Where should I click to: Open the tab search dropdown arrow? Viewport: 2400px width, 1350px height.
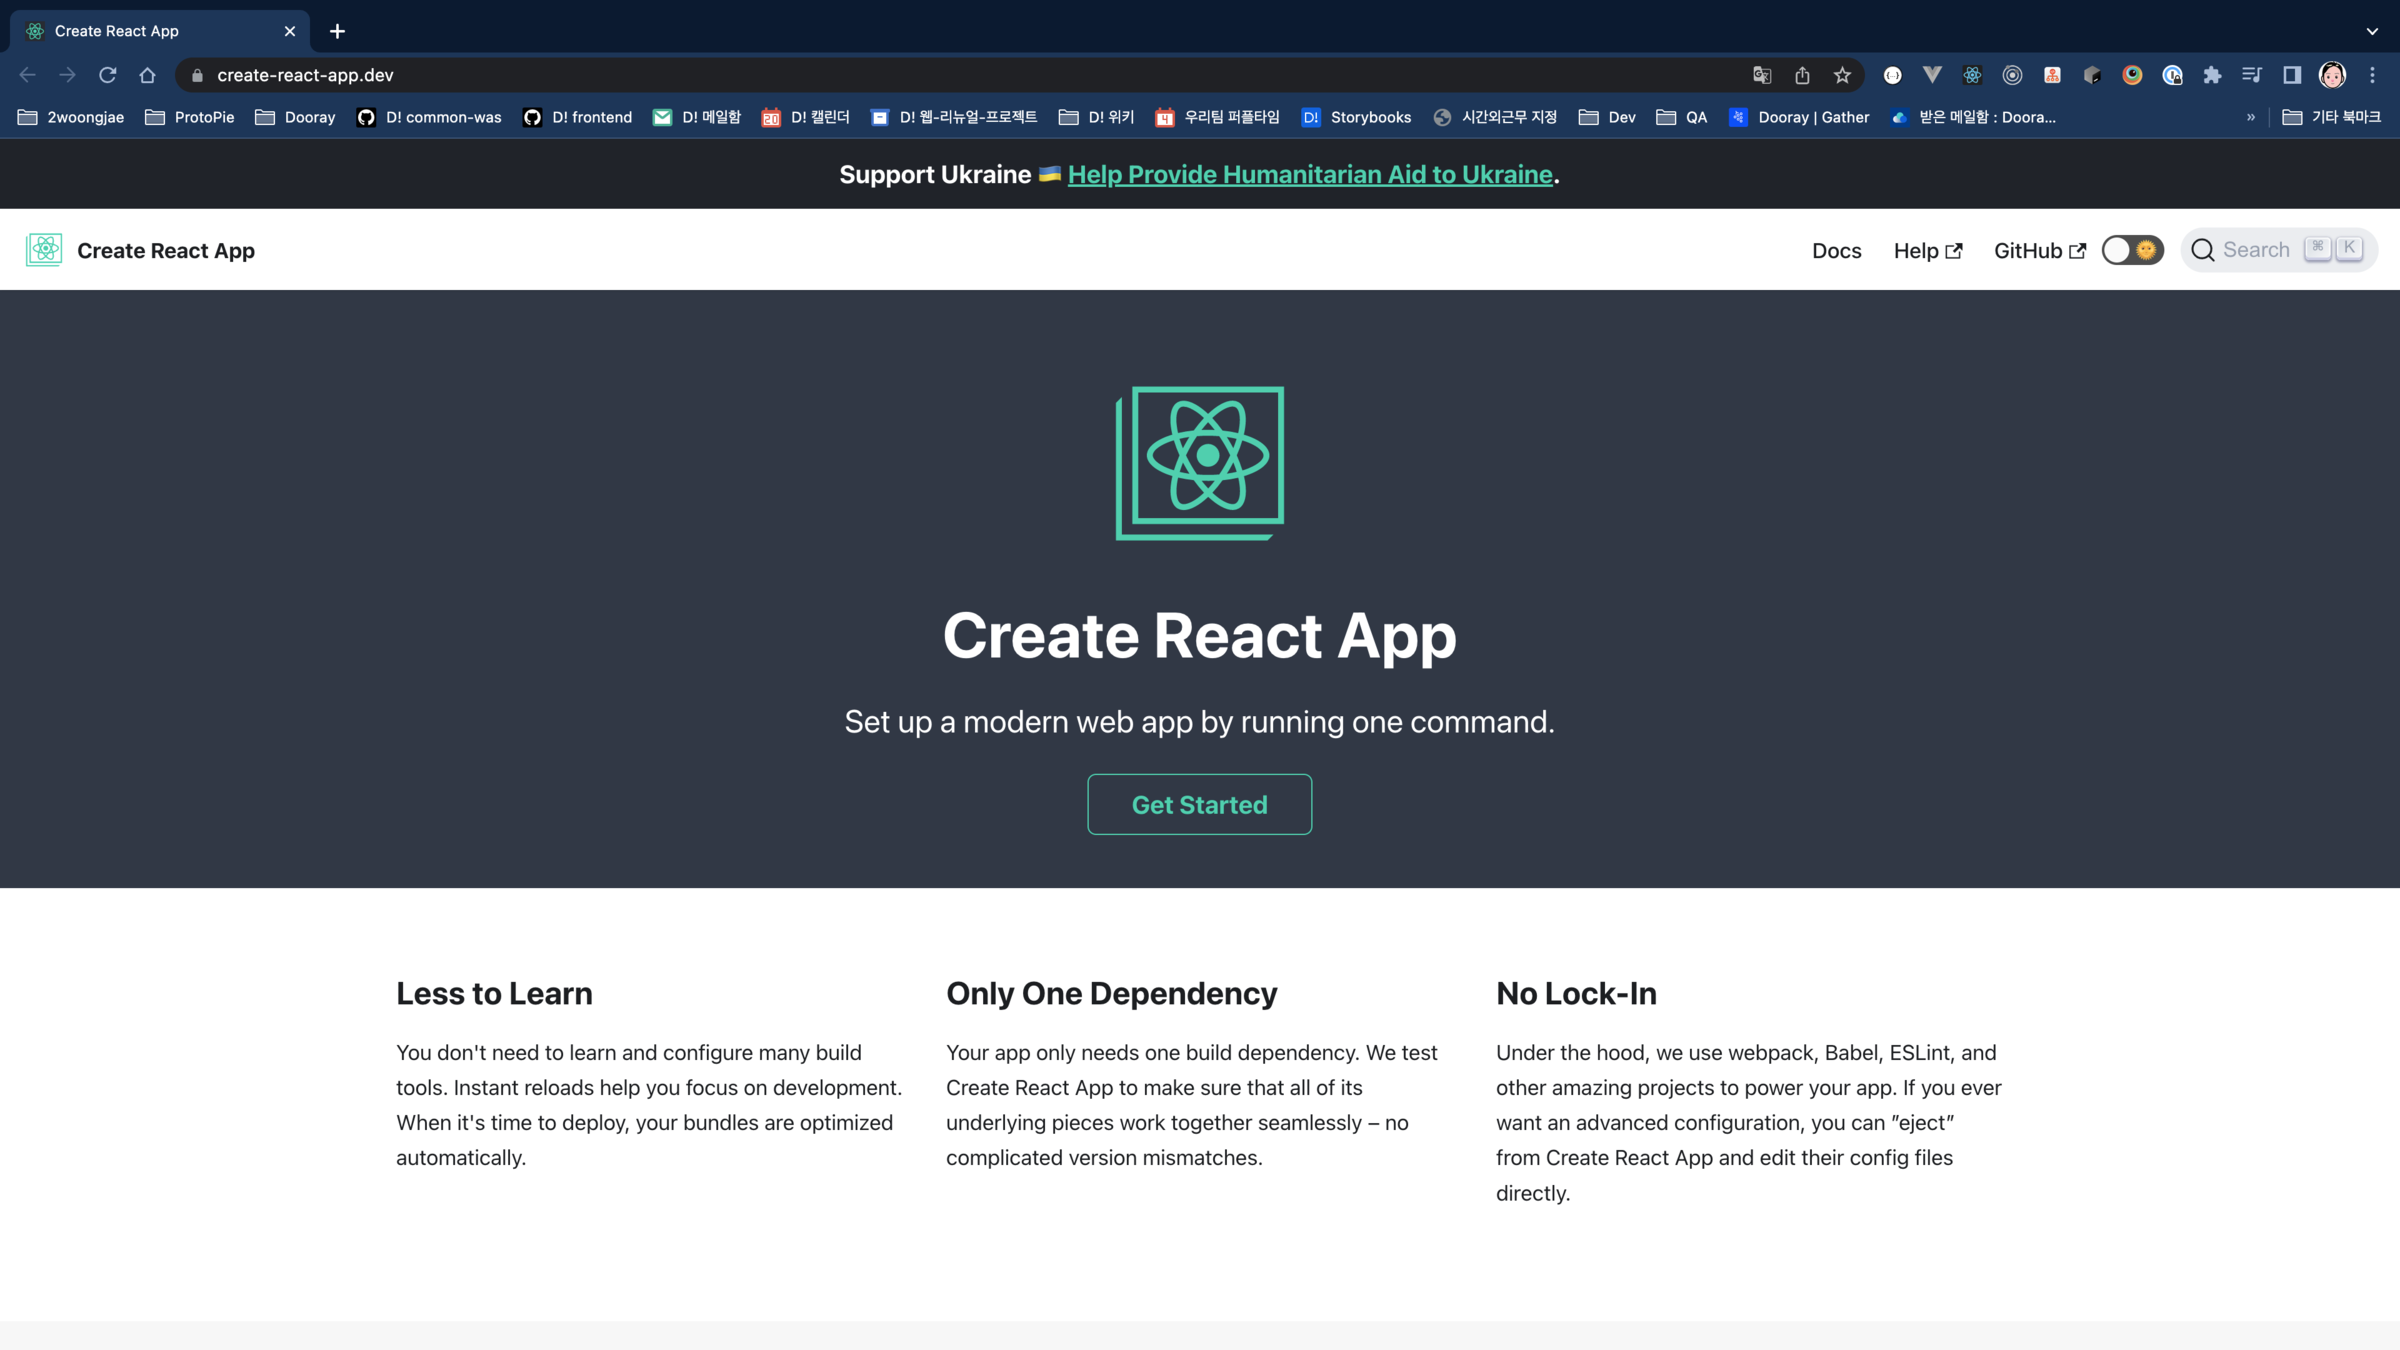(x=2372, y=31)
